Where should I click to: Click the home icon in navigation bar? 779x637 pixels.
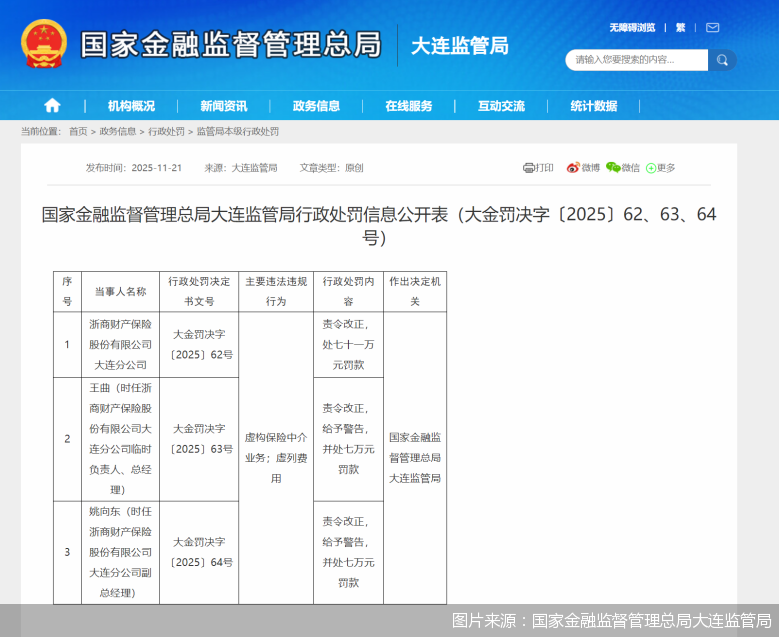pyautogui.click(x=52, y=105)
